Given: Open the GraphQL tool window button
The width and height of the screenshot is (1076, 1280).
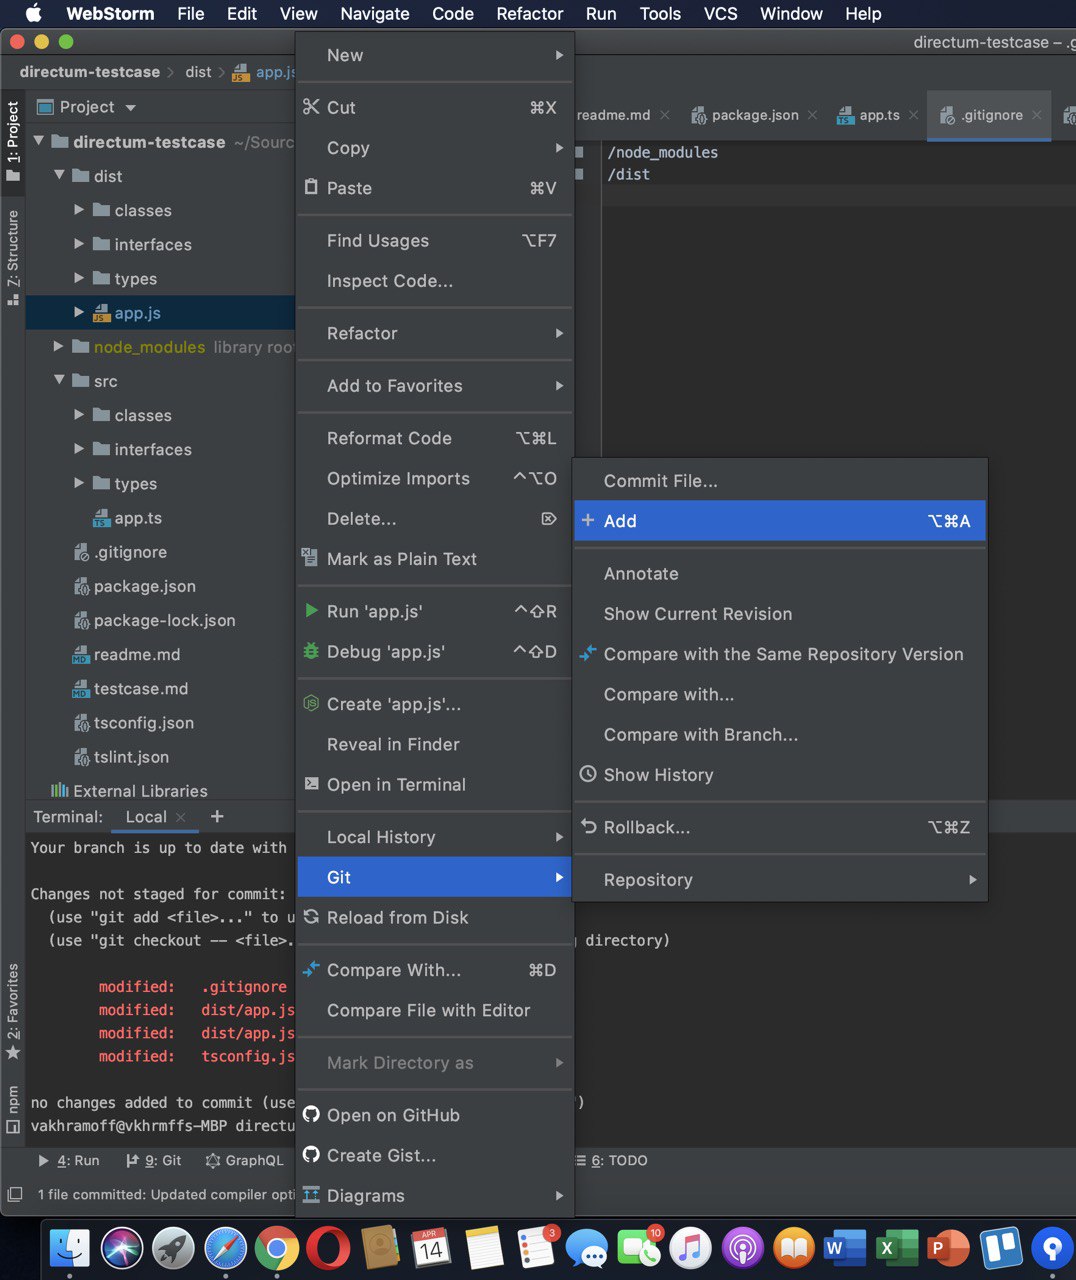Looking at the screenshot, I should [245, 1160].
